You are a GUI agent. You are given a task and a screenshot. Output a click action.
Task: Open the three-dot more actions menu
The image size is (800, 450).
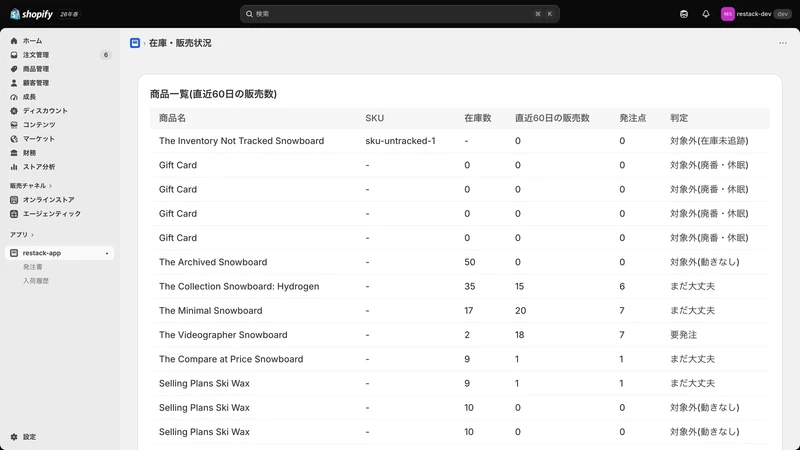pyautogui.click(x=783, y=43)
